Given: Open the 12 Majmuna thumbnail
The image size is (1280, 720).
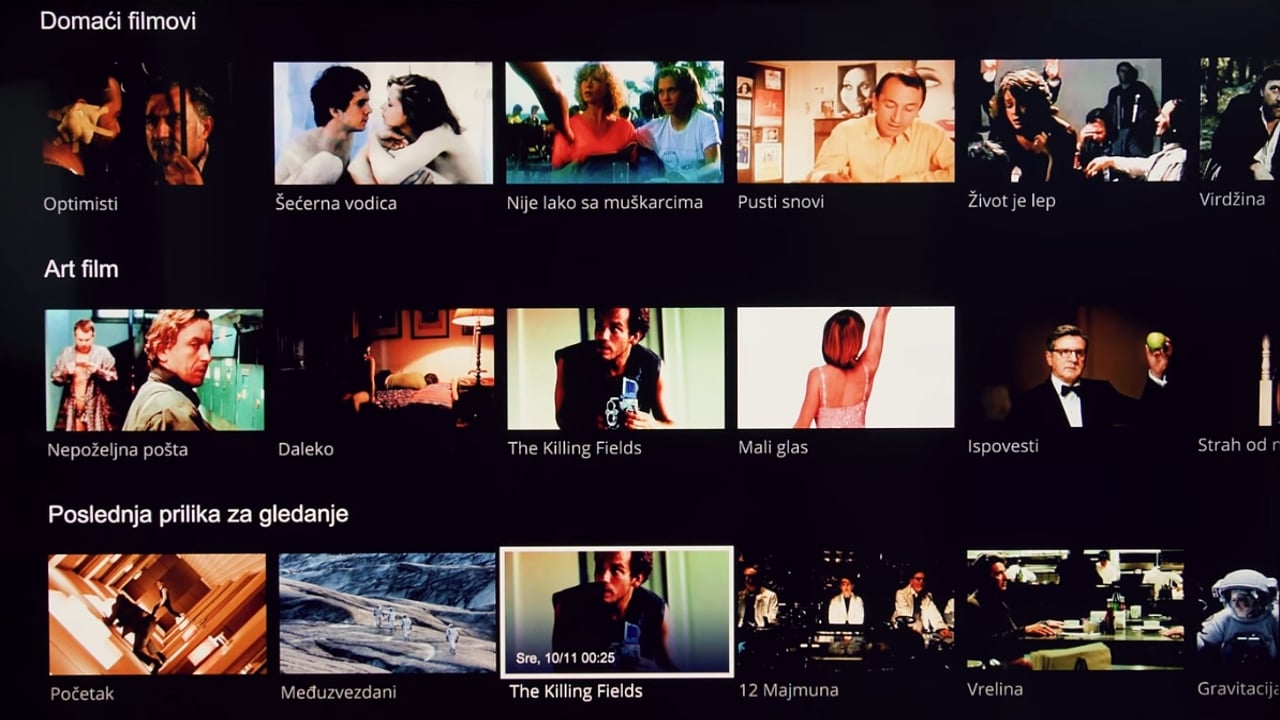Looking at the screenshot, I should [x=846, y=610].
